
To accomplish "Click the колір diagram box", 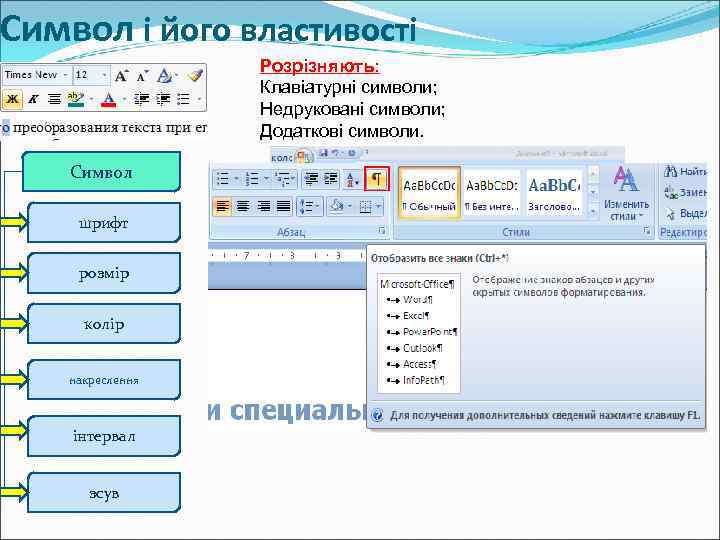I will [x=104, y=325].
